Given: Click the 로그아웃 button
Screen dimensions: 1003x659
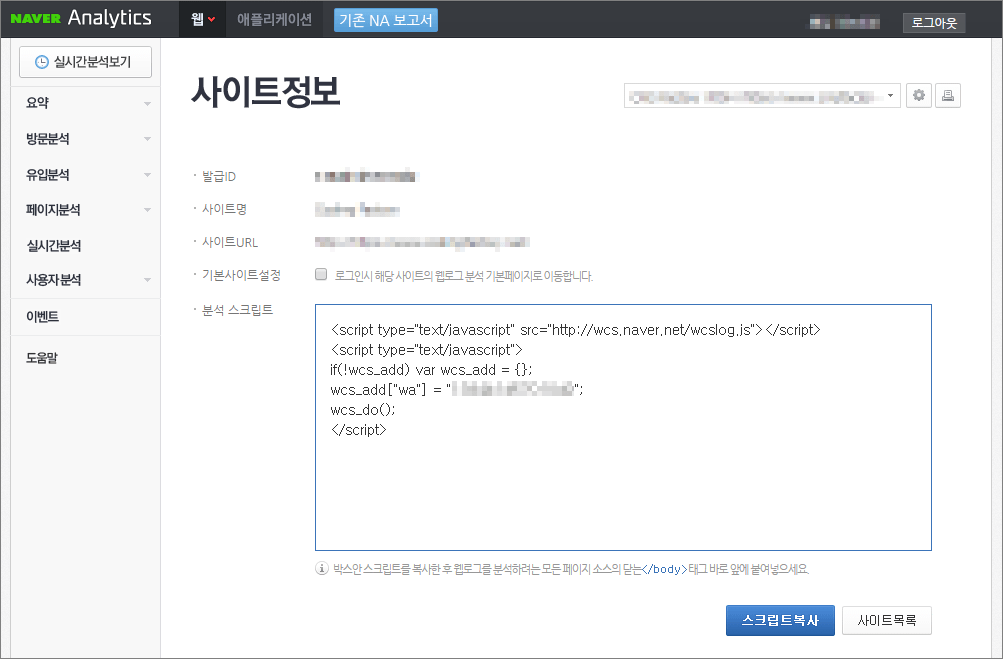Looking at the screenshot, I should (934, 22).
